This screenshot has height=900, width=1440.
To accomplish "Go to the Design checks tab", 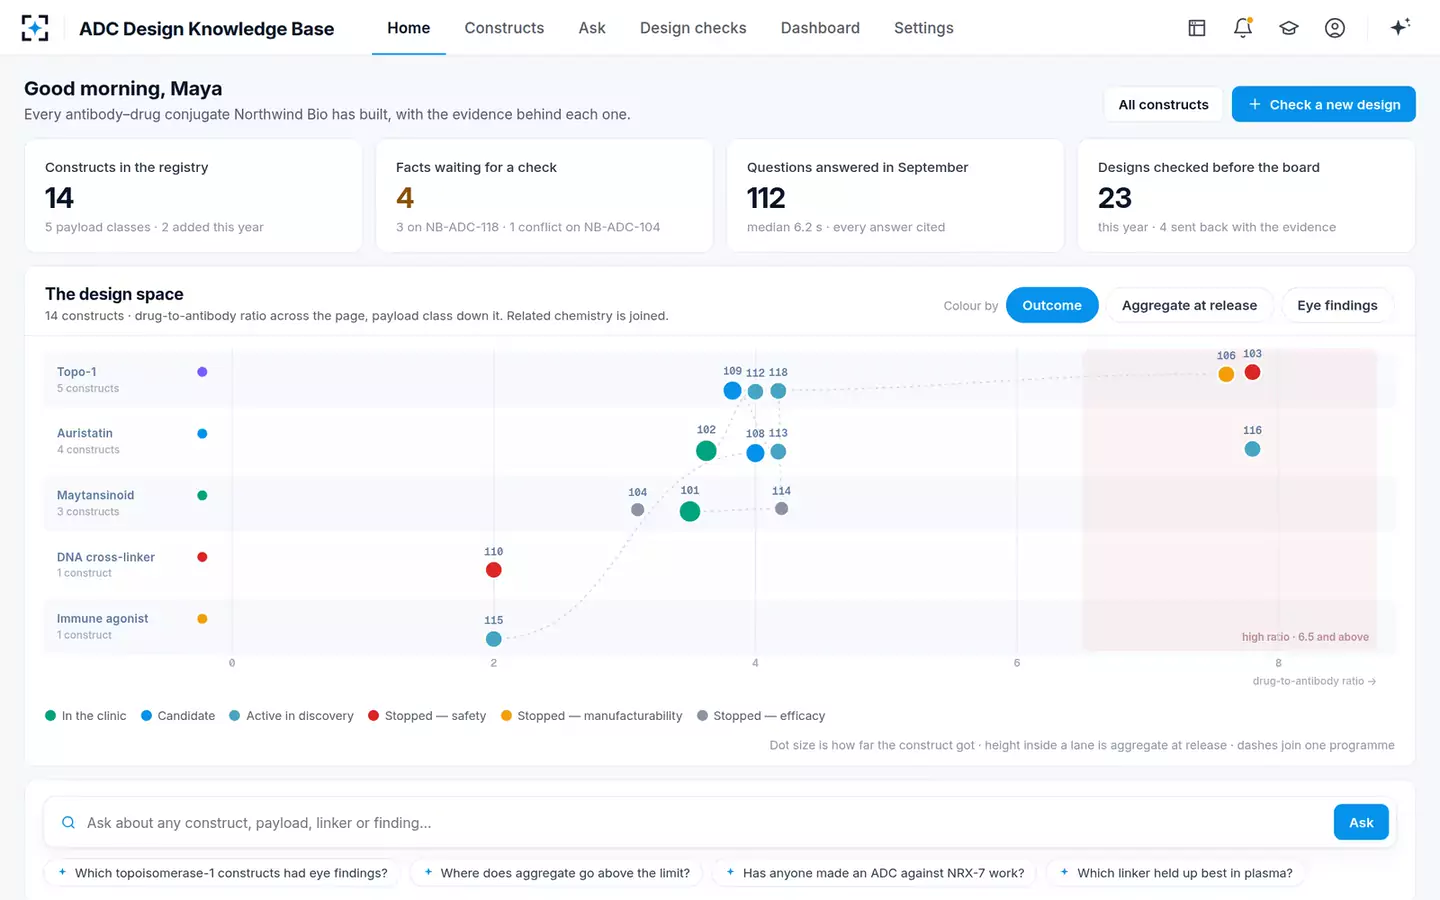I will (693, 28).
